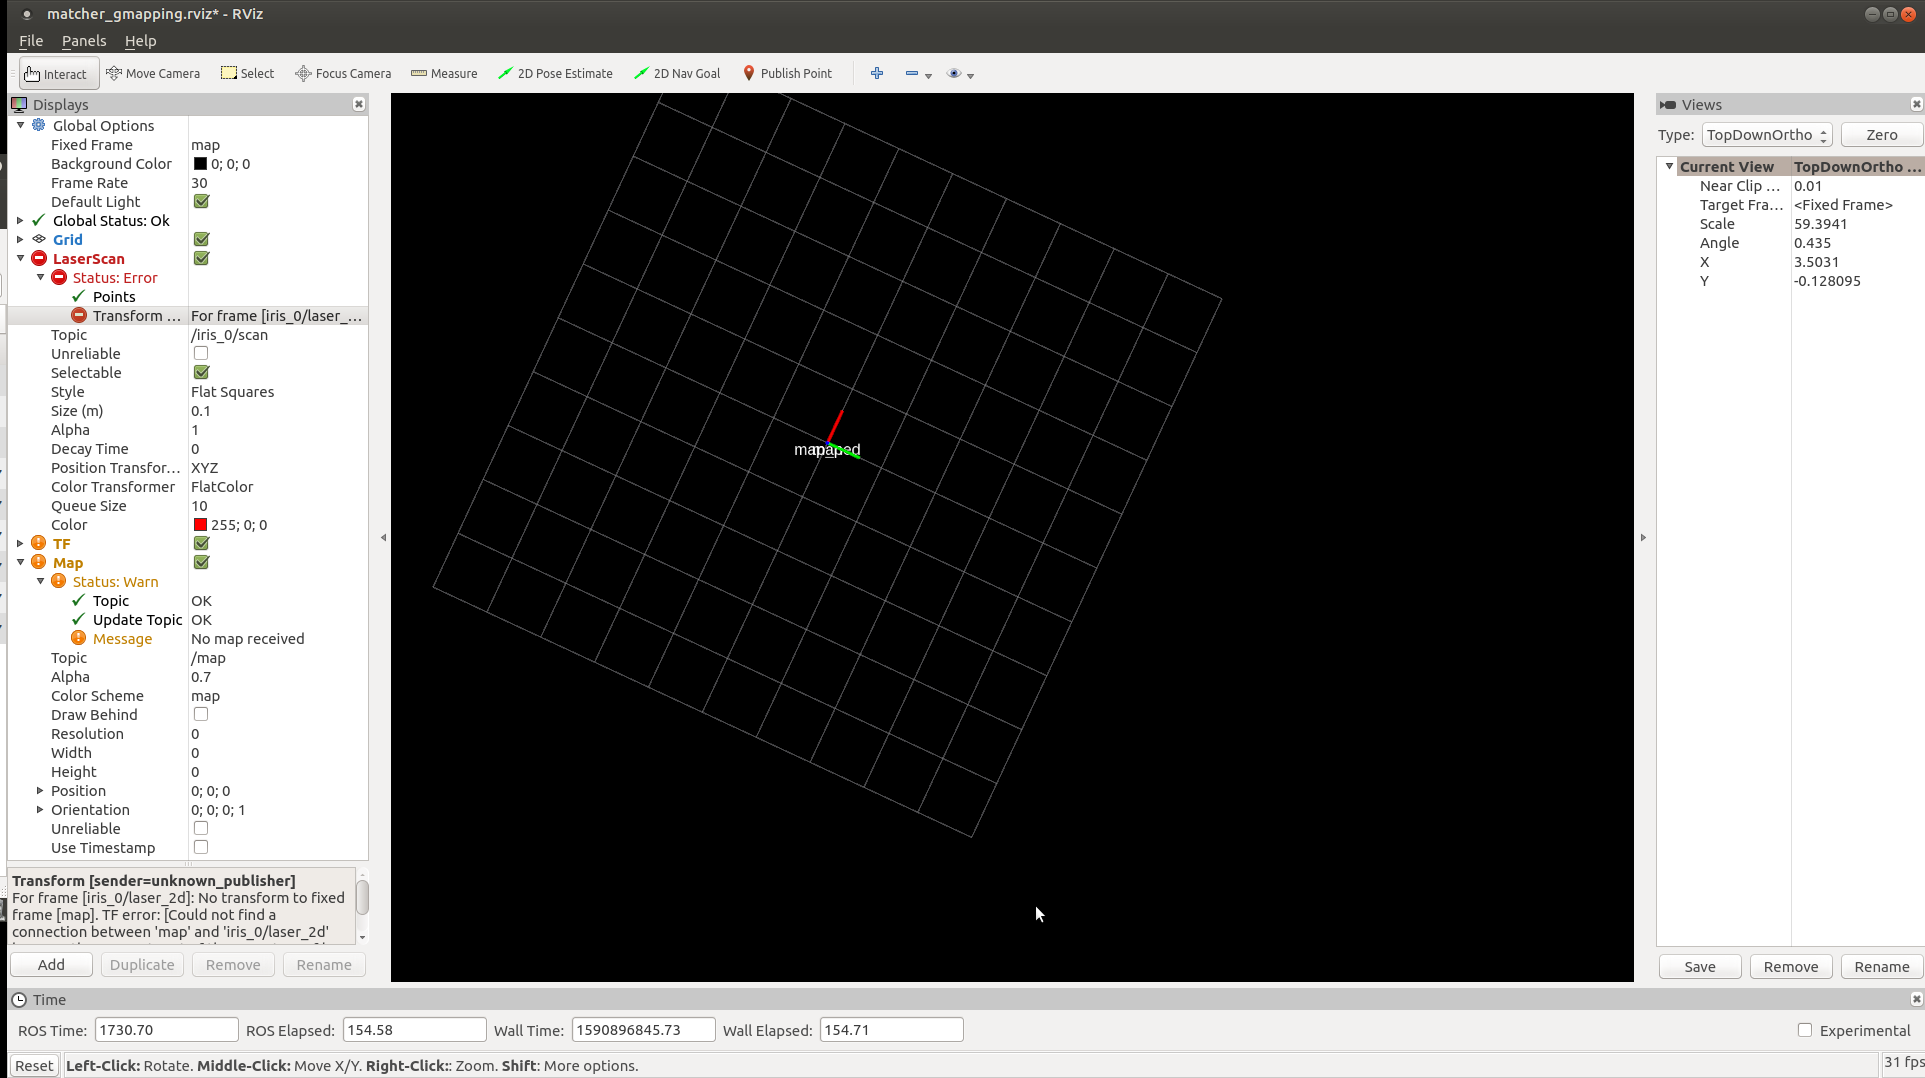Expand the TF display tree item

[20, 543]
